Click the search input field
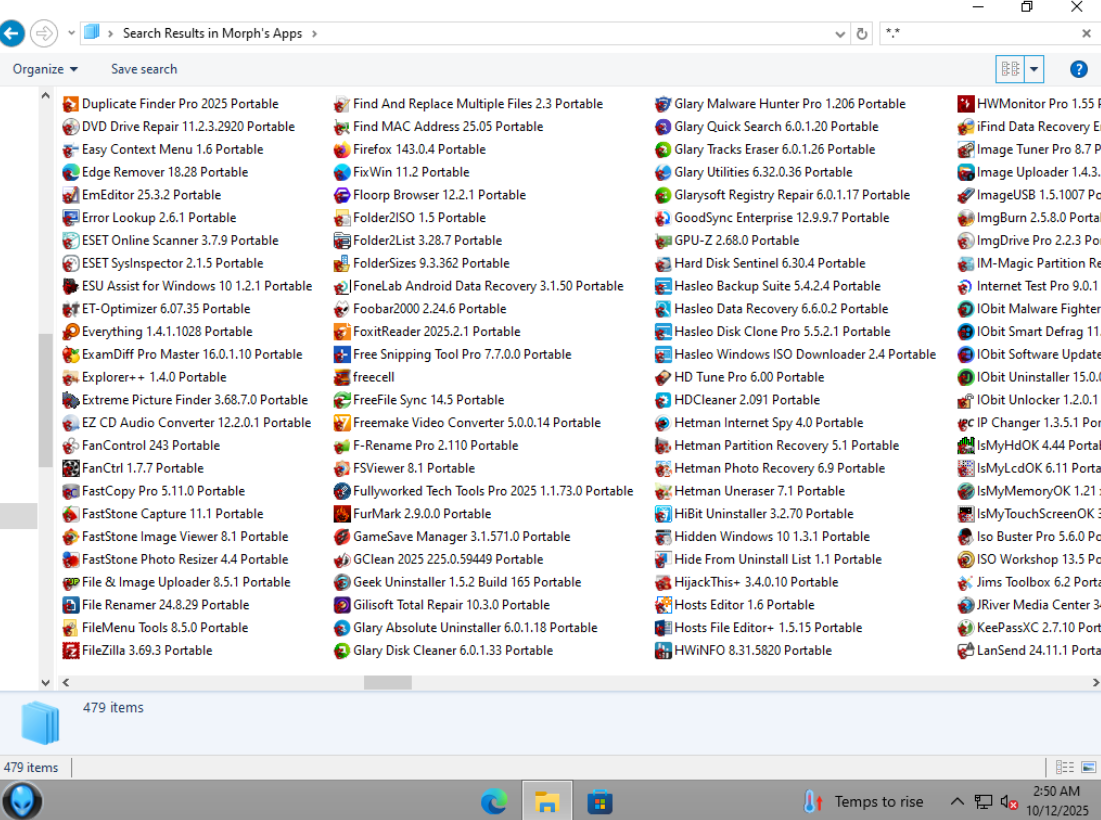Screen dimensions: 1101x820 click(980, 33)
